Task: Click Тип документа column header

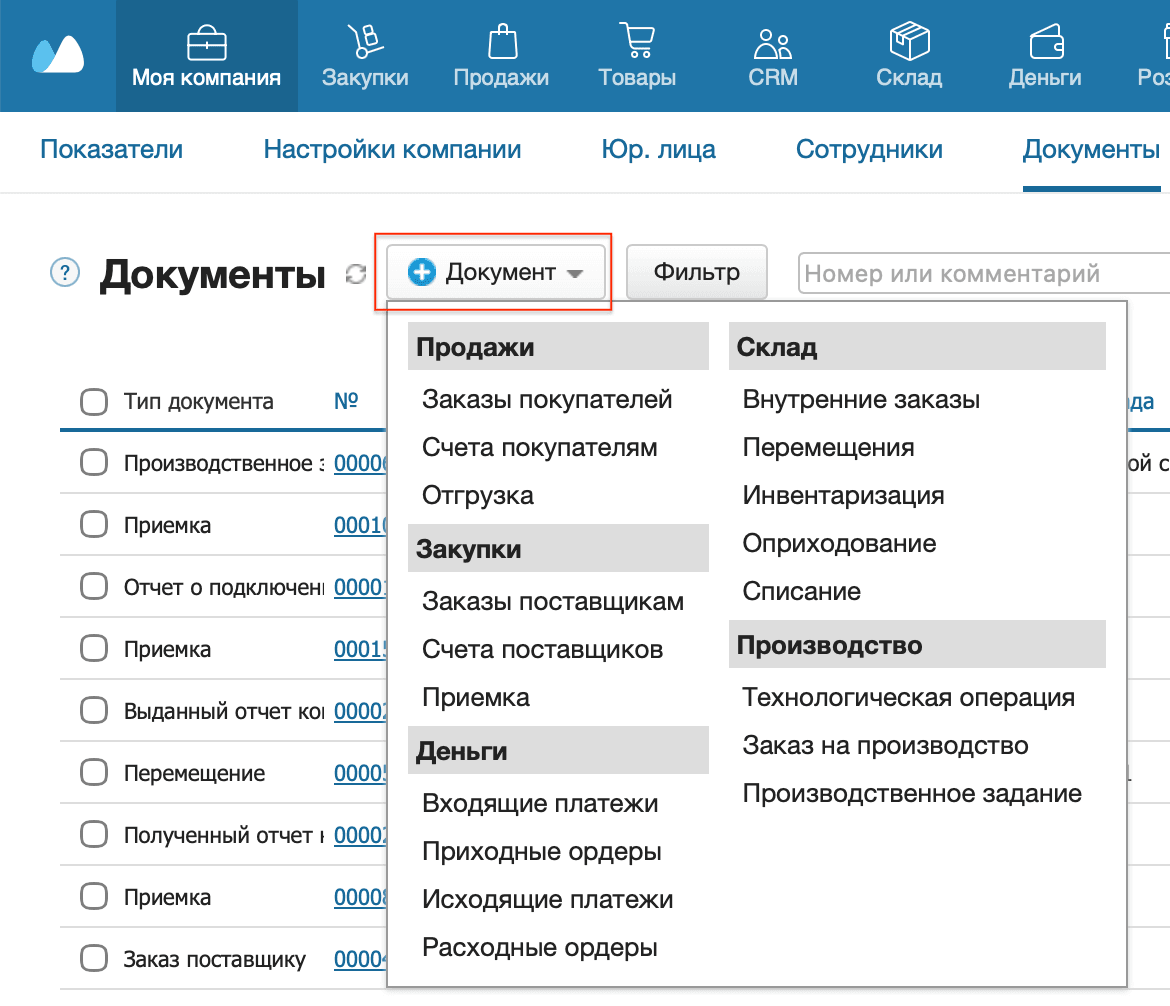Action: click(x=198, y=402)
